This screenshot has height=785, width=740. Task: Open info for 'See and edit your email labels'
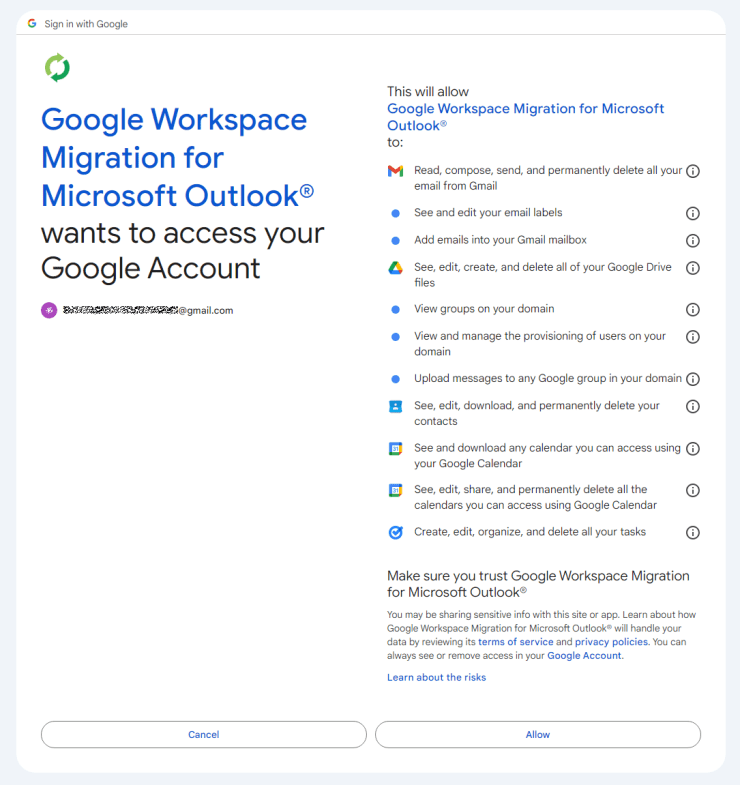[692, 213]
